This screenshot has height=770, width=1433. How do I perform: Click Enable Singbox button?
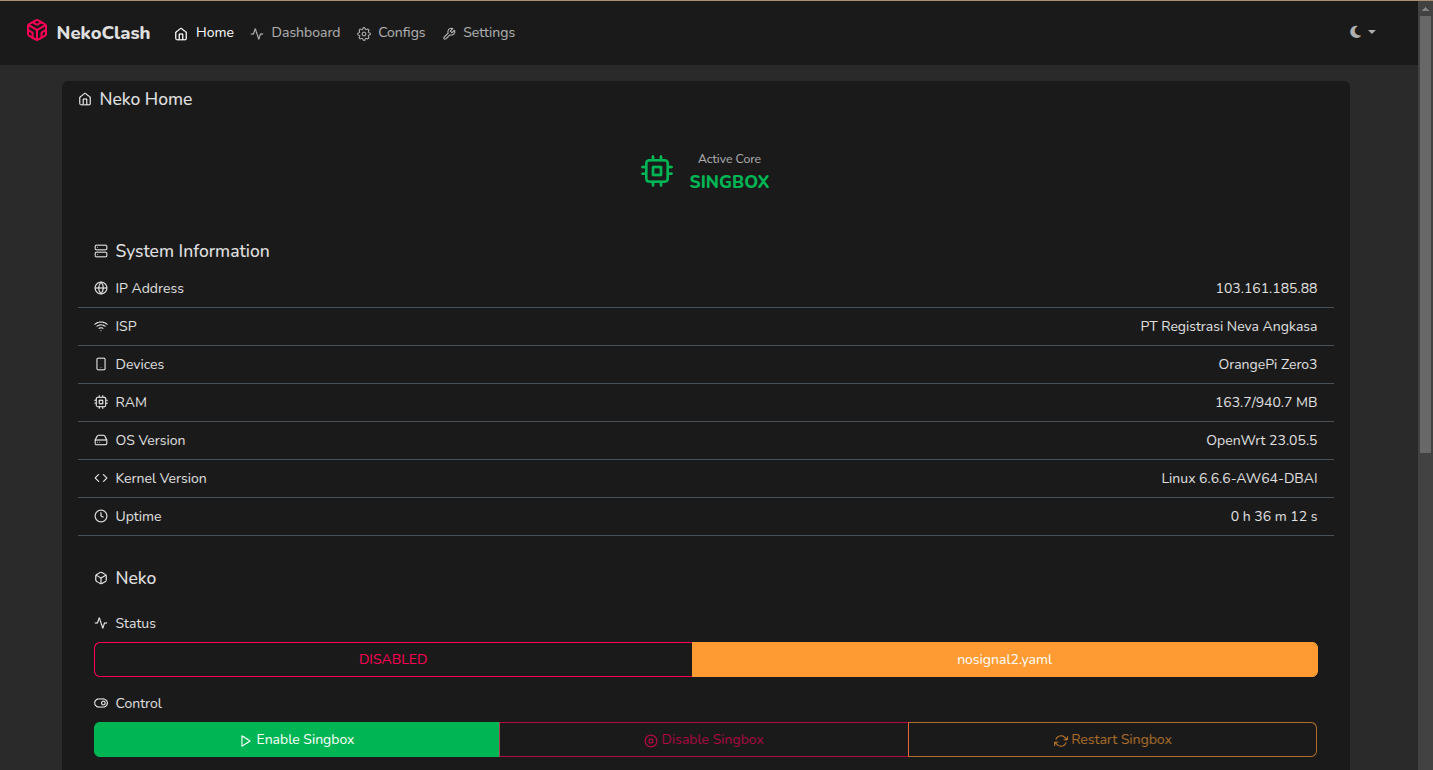297,740
